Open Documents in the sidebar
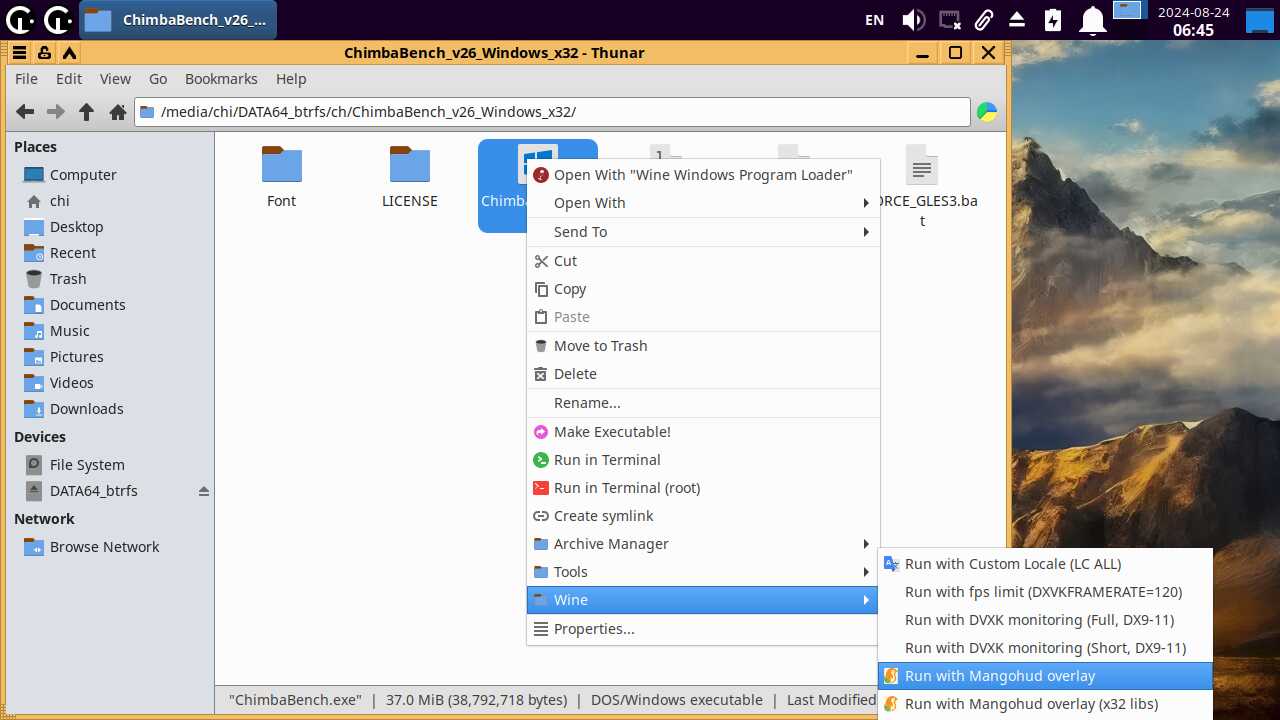The image size is (1280, 720). (x=87, y=305)
